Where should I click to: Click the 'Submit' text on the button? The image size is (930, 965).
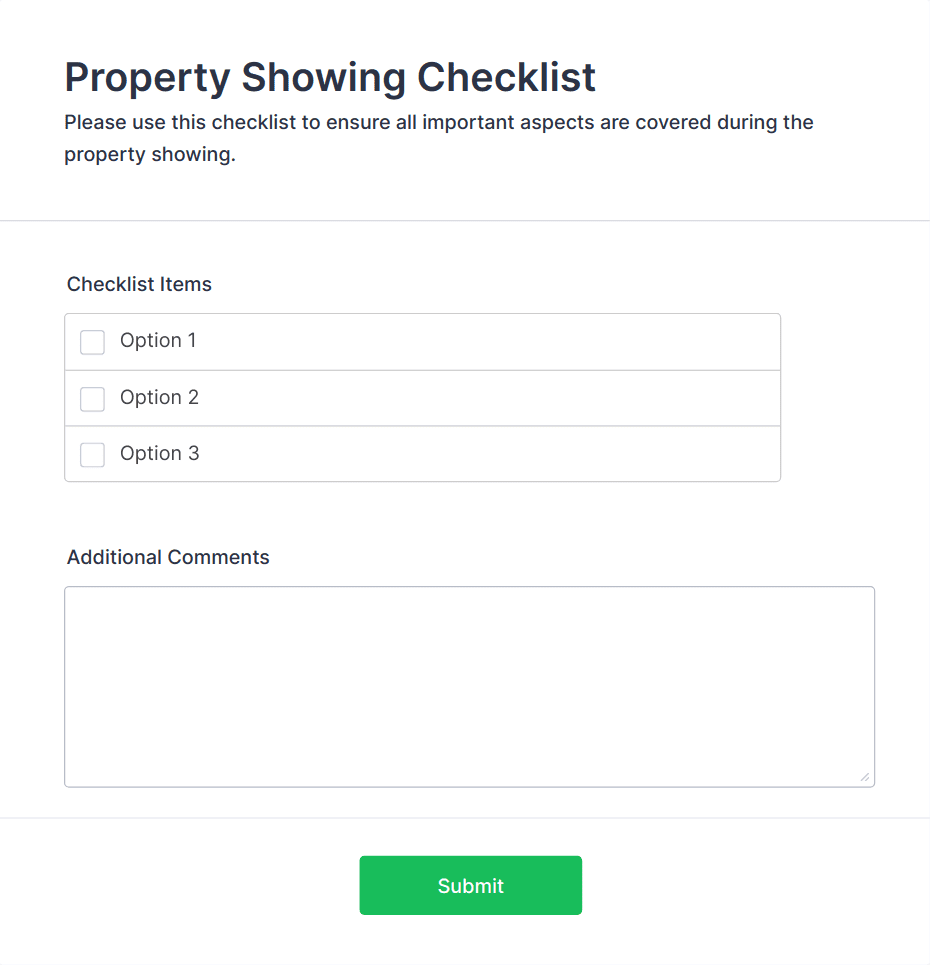[470, 886]
